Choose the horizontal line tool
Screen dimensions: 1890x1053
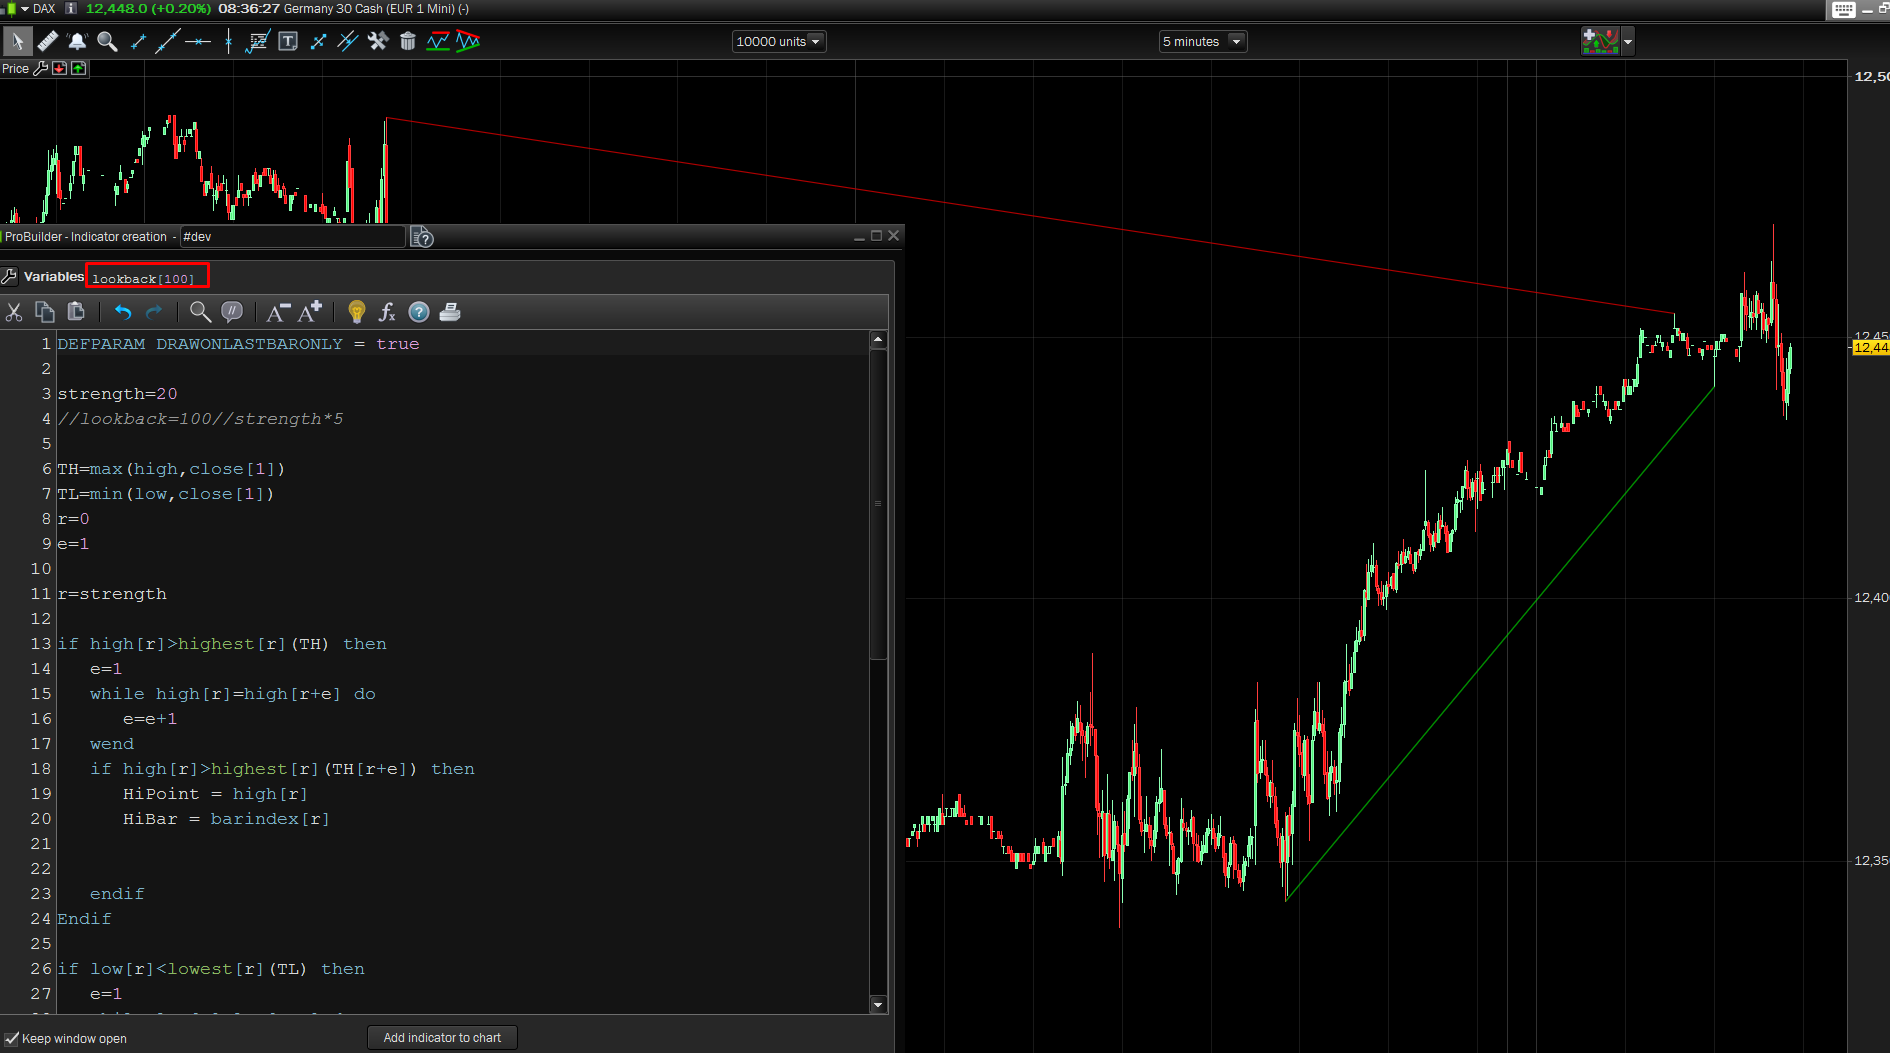(x=198, y=41)
